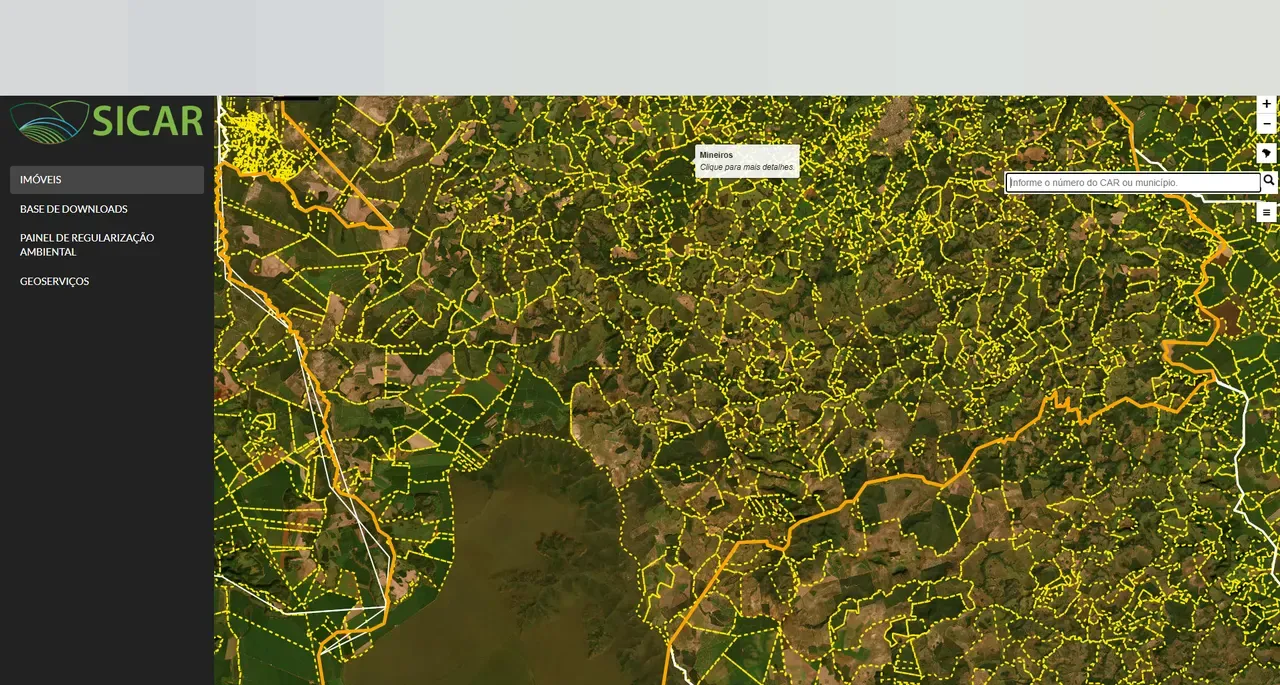Click 'Clique para mais detalhes' in the tooltip

(x=747, y=167)
